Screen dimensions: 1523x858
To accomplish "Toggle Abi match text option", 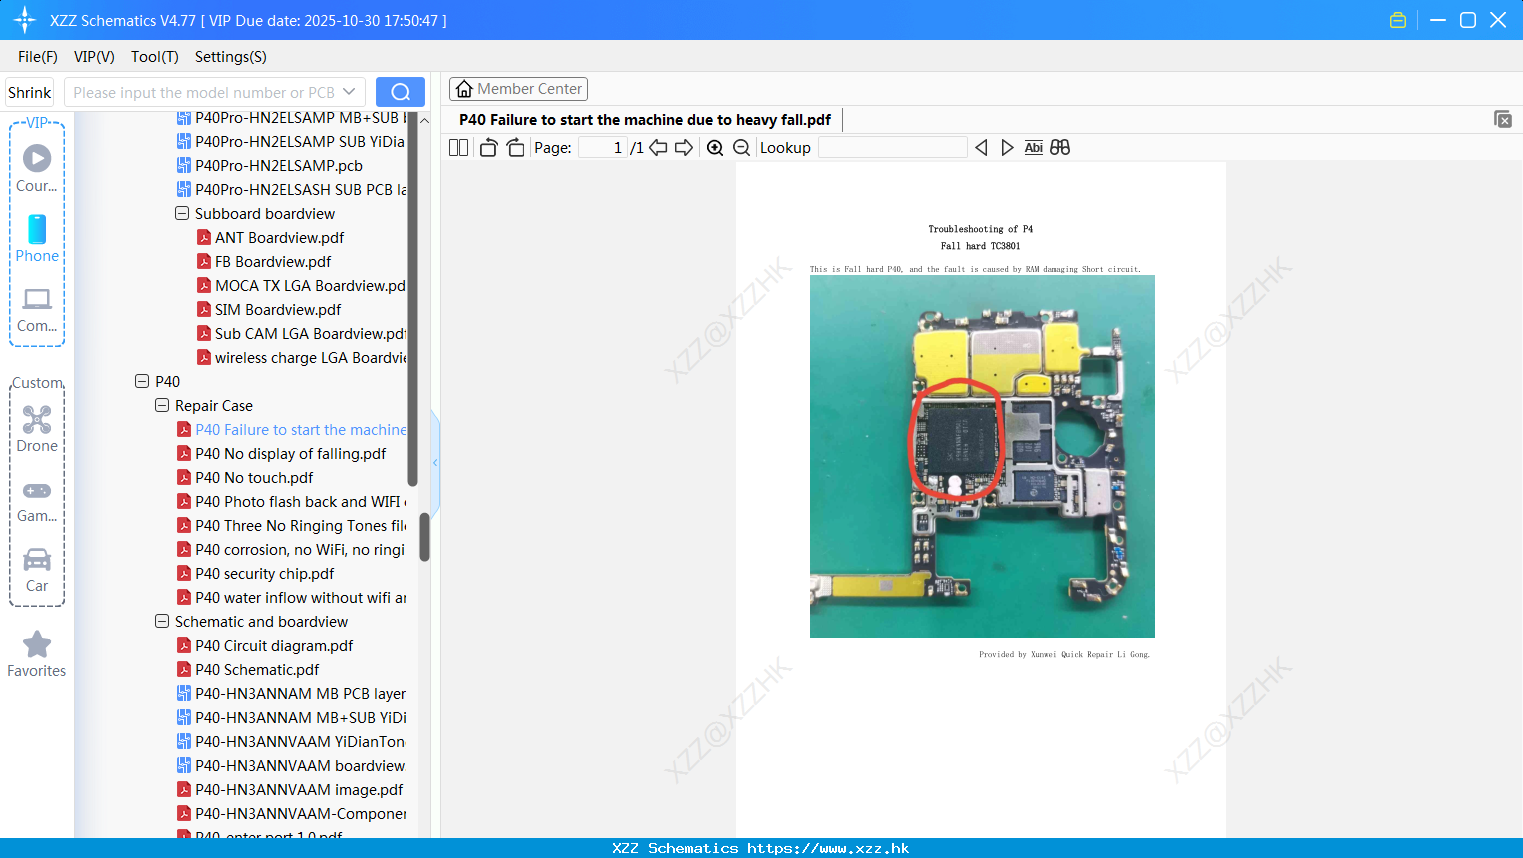I will pos(1034,148).
